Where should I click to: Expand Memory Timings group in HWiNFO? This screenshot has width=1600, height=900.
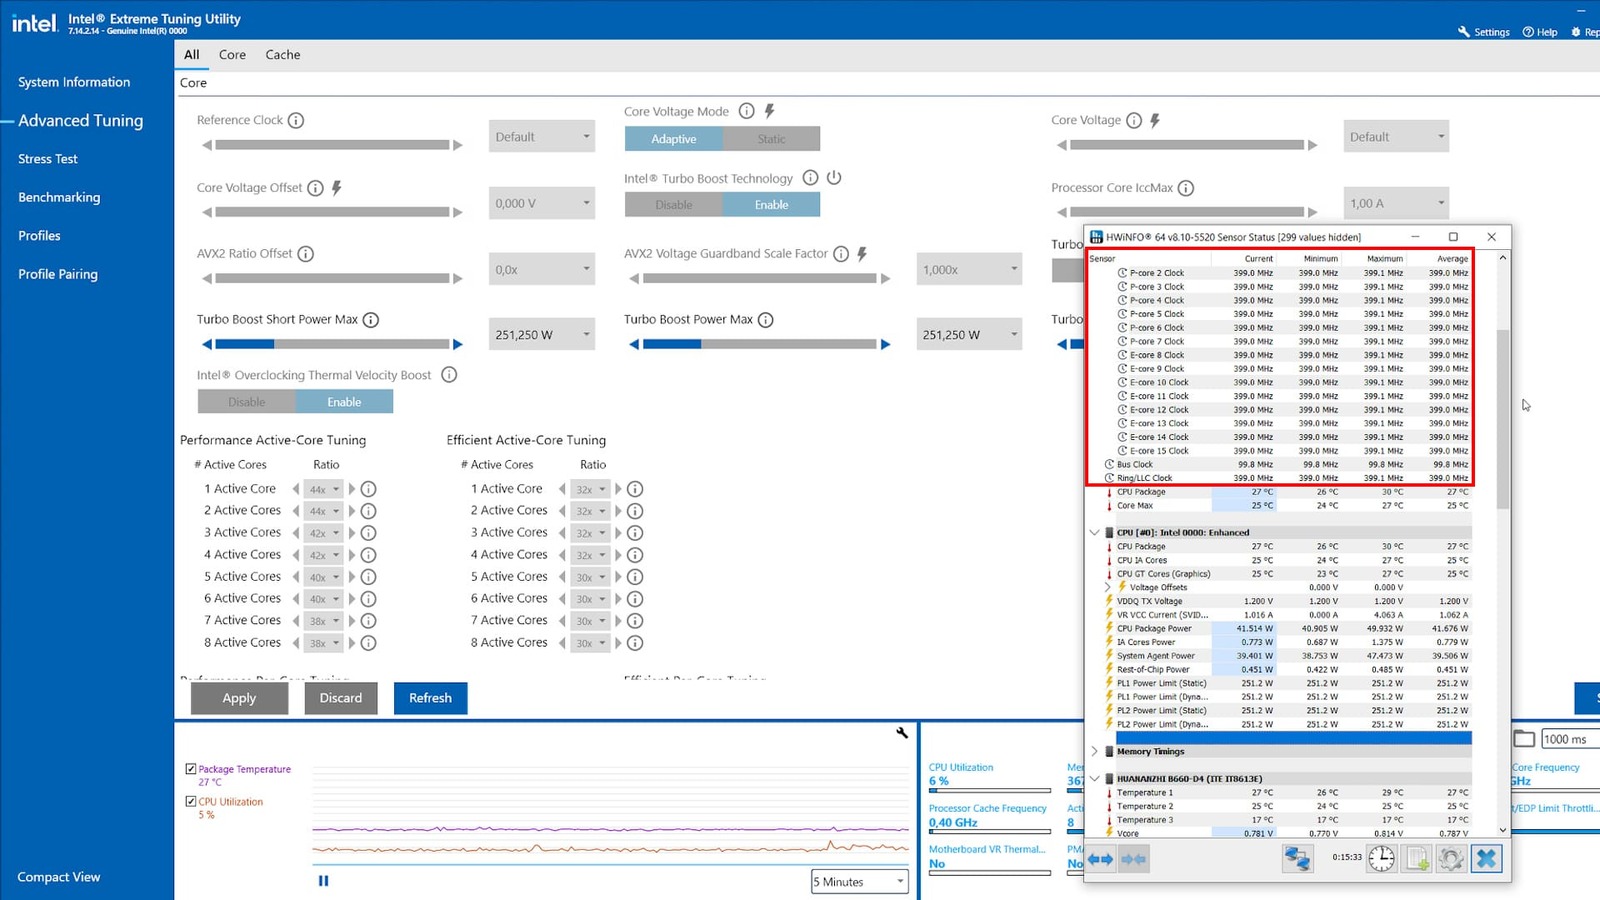(1095, 752)
